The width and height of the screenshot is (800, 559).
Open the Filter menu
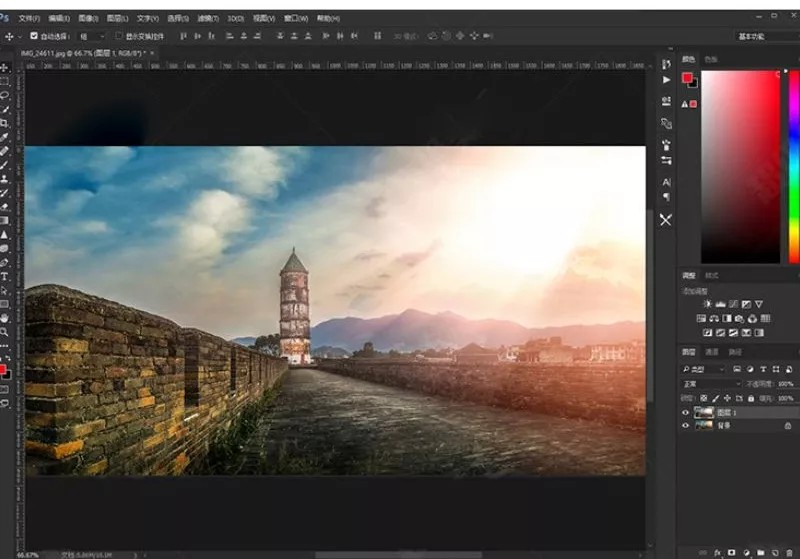click(207, 18)
